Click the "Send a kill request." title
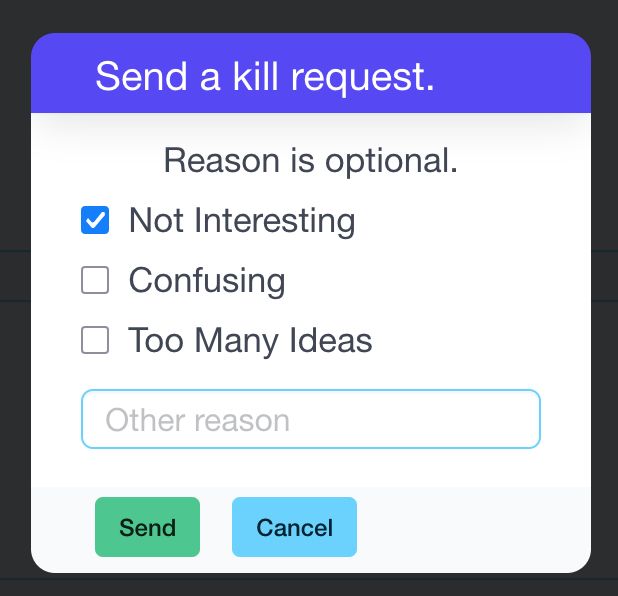 click(265, 77)
